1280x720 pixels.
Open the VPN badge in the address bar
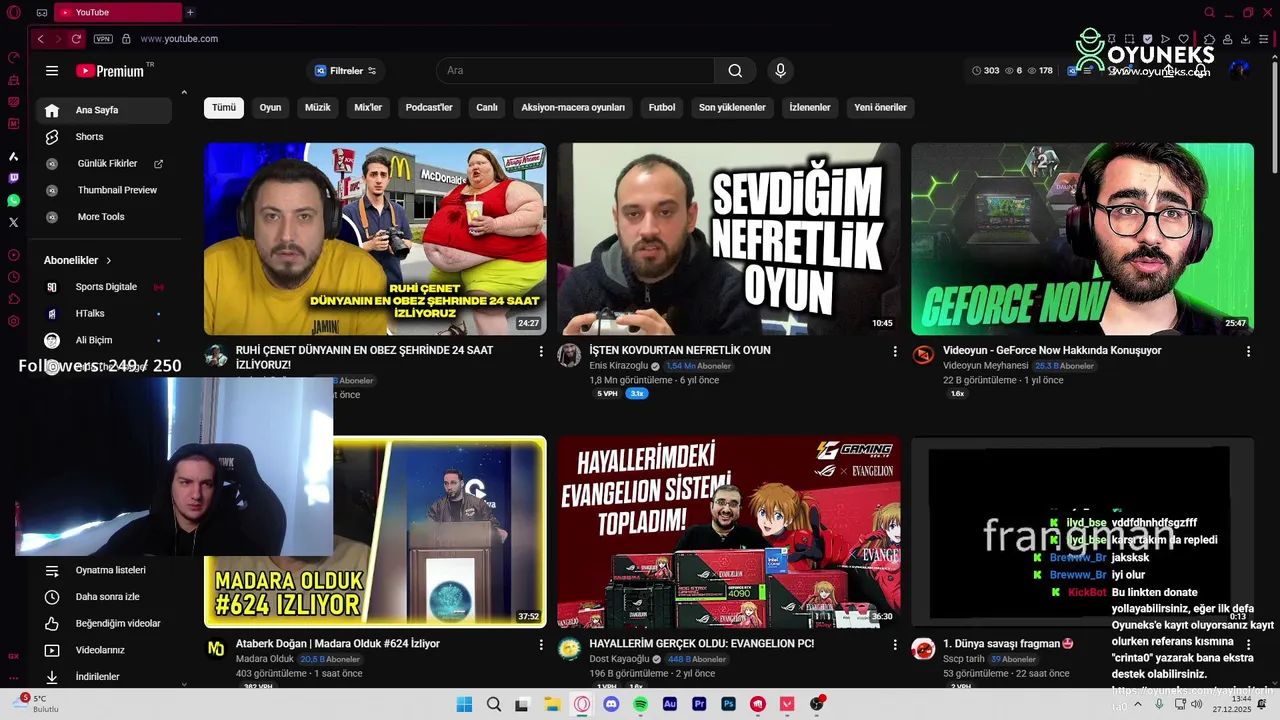(x=103, y=39)
